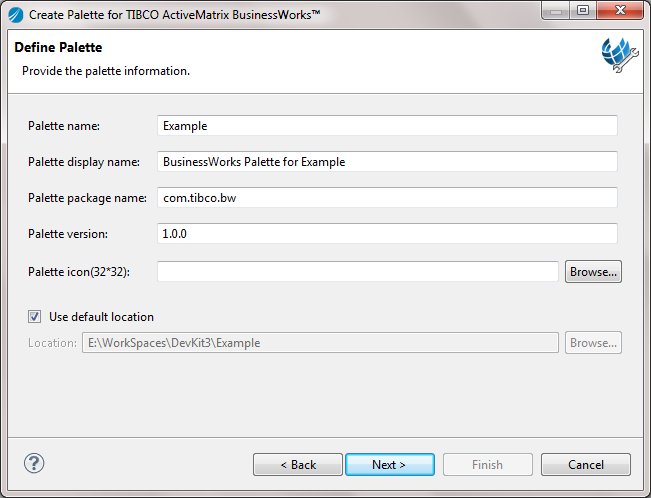Toggle the Use default location checkbox
The image size is (651, 498).
36,317
